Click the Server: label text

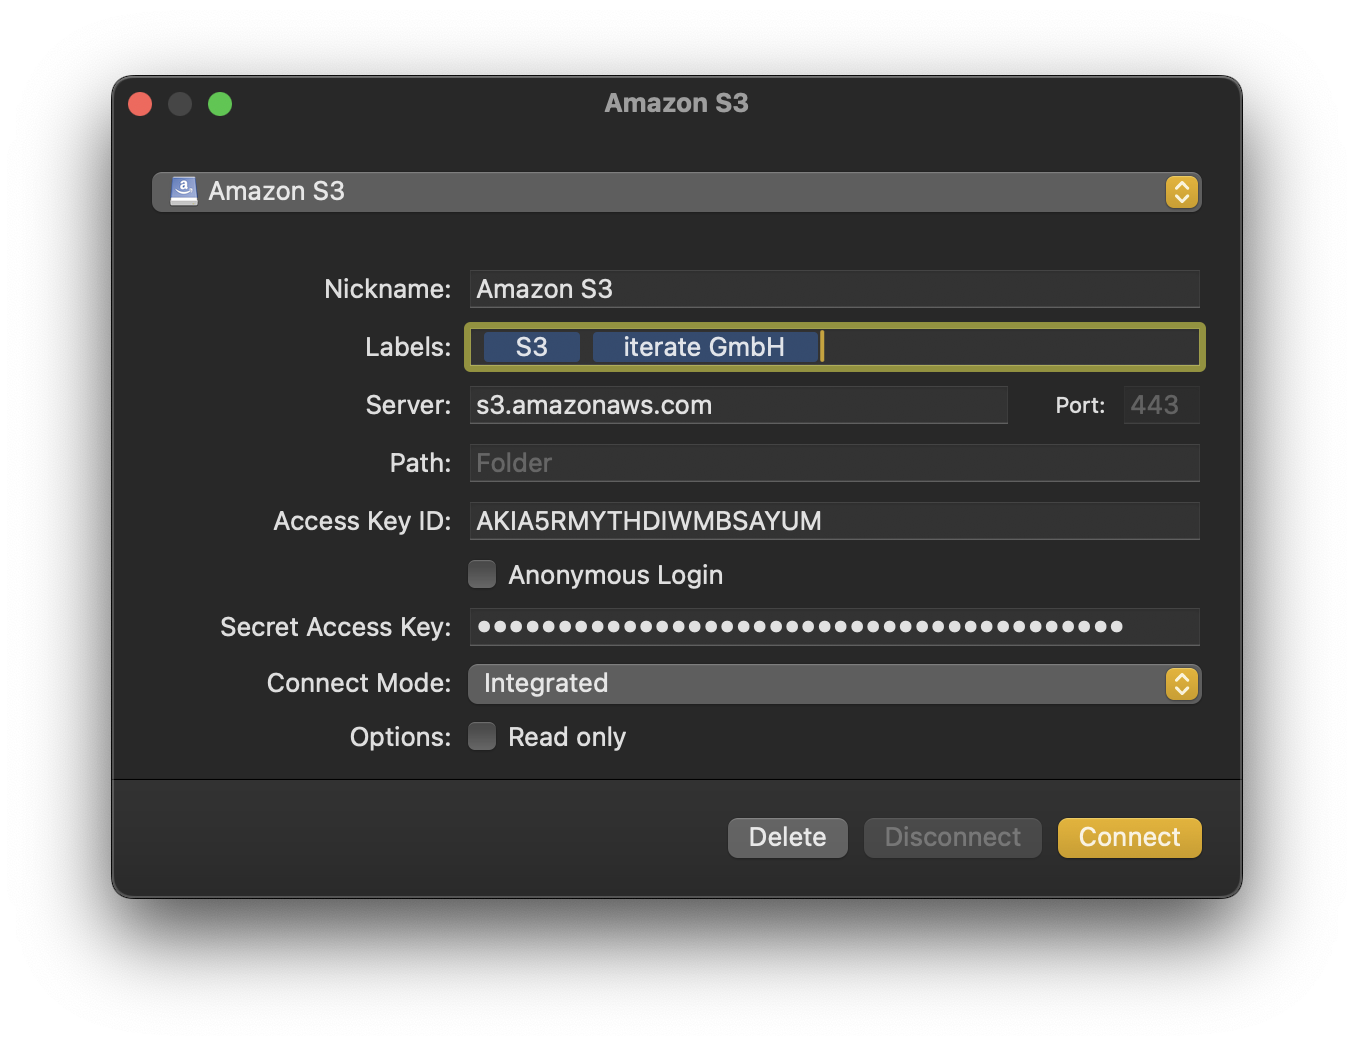pos(408,405)
